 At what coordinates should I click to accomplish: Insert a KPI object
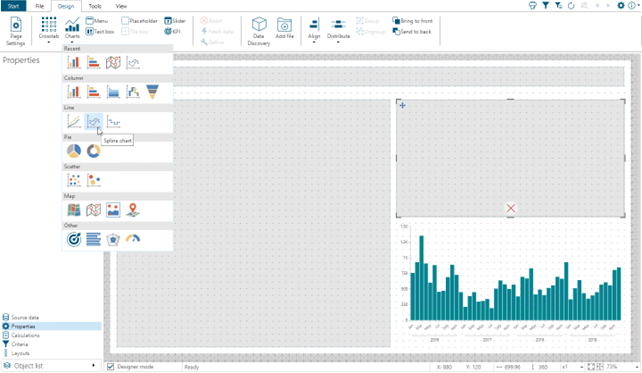point(172,31)
